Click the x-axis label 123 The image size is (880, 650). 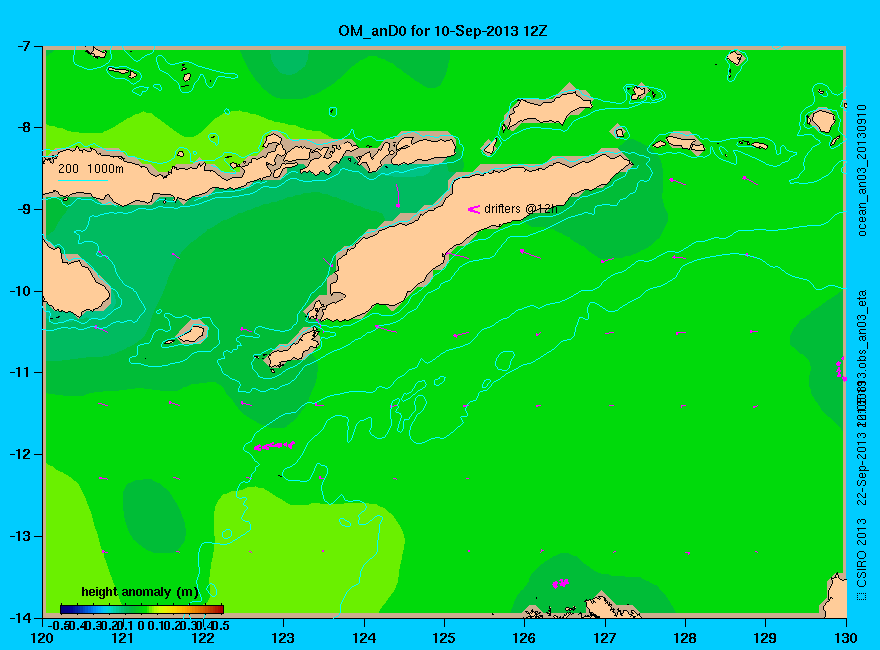[283, 638]
